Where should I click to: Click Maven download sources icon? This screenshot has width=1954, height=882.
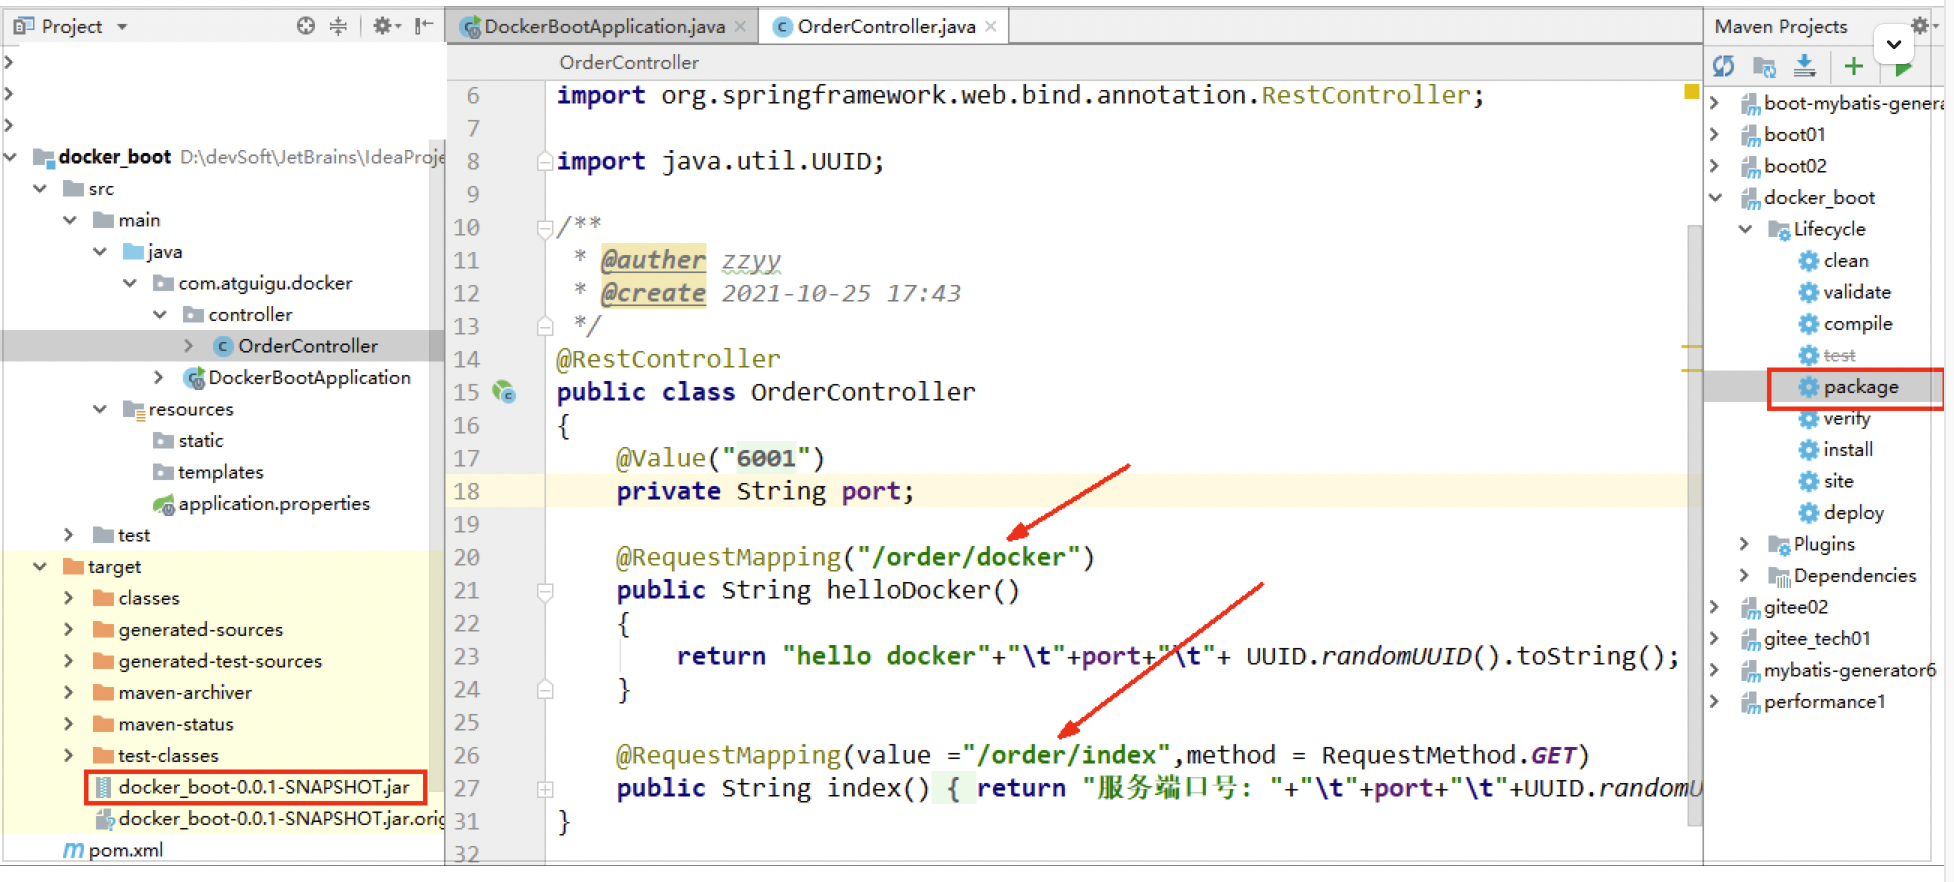point(1804,66)
